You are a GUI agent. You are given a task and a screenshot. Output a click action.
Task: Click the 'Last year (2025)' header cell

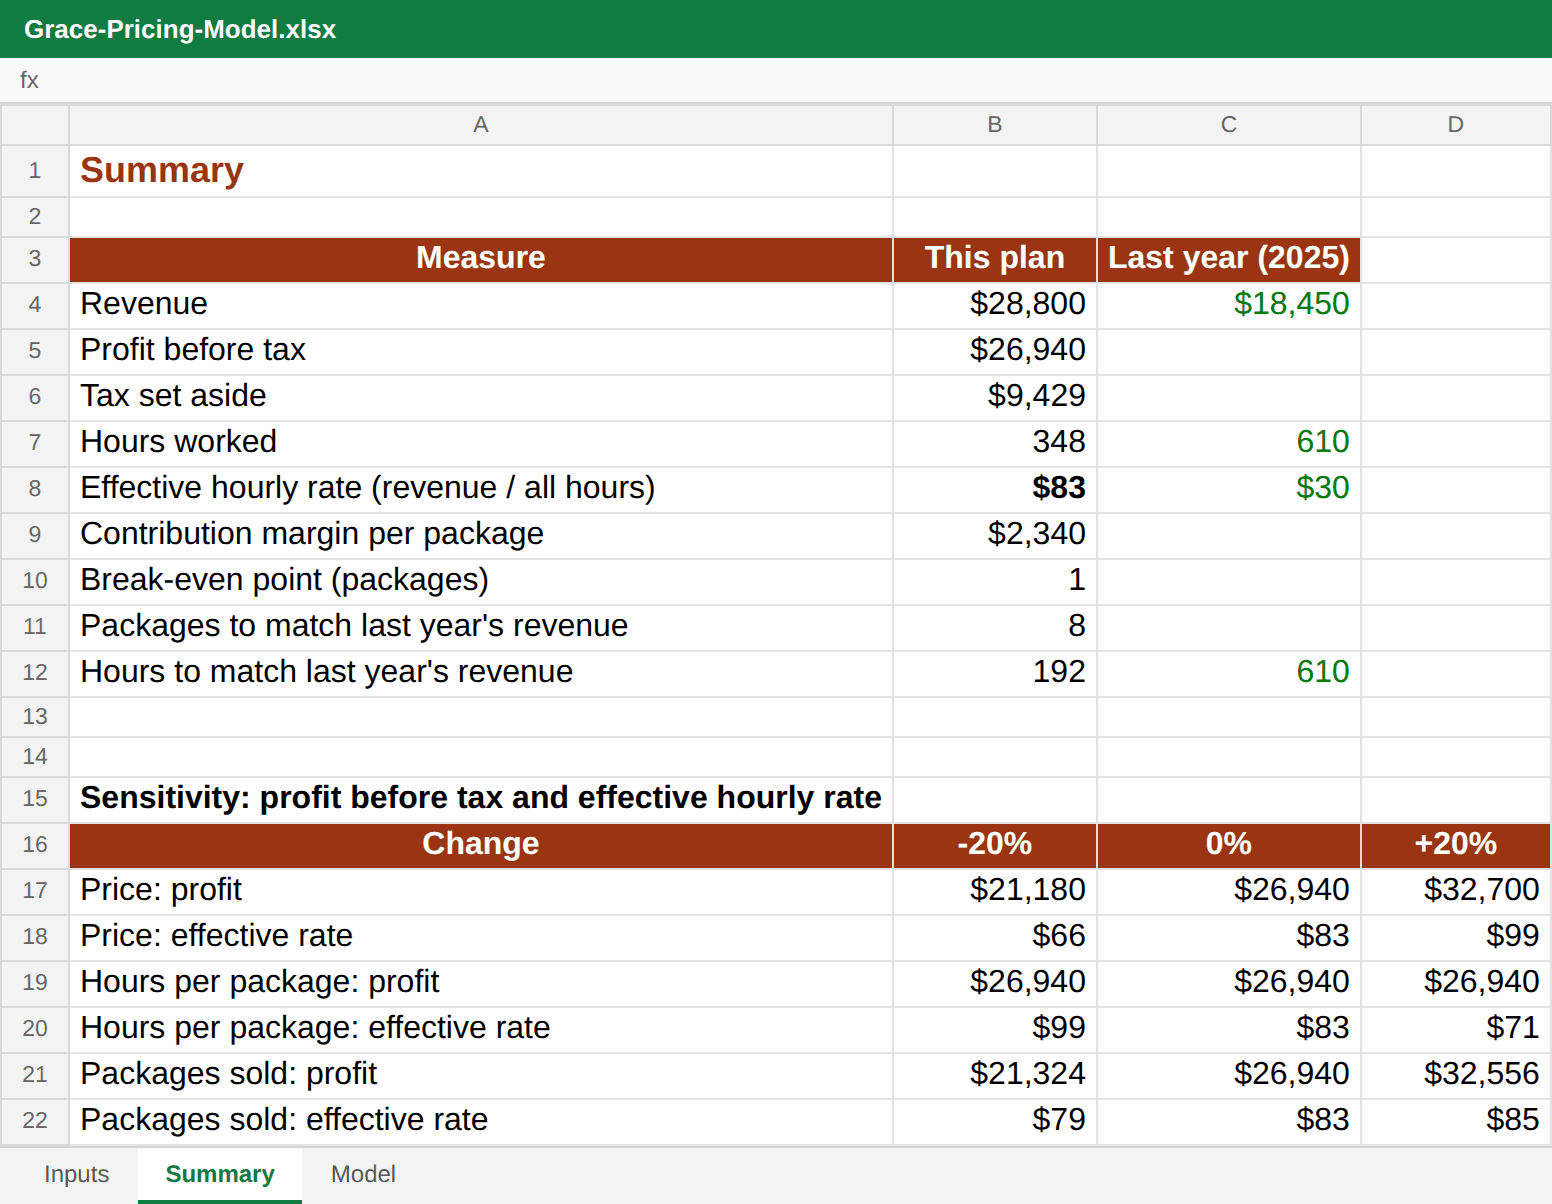[x=1229, y=259]
